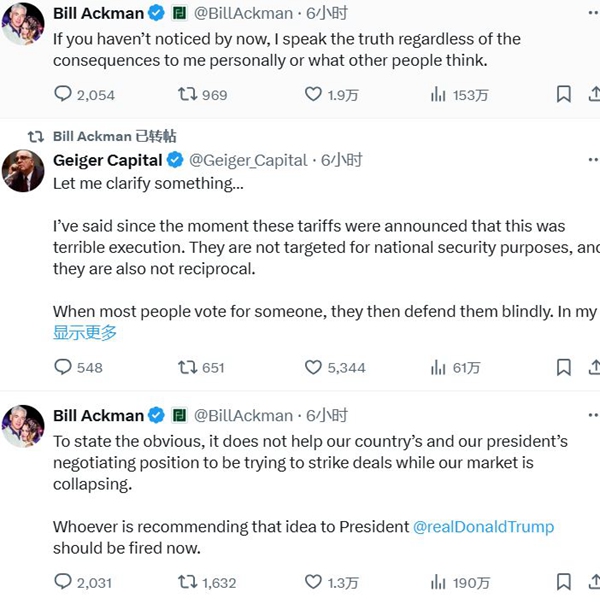The width and height of the screenshot is (600, 604).
Task: Reply to the 'should be fired' tweet
Action: click(x=63, y=581)
